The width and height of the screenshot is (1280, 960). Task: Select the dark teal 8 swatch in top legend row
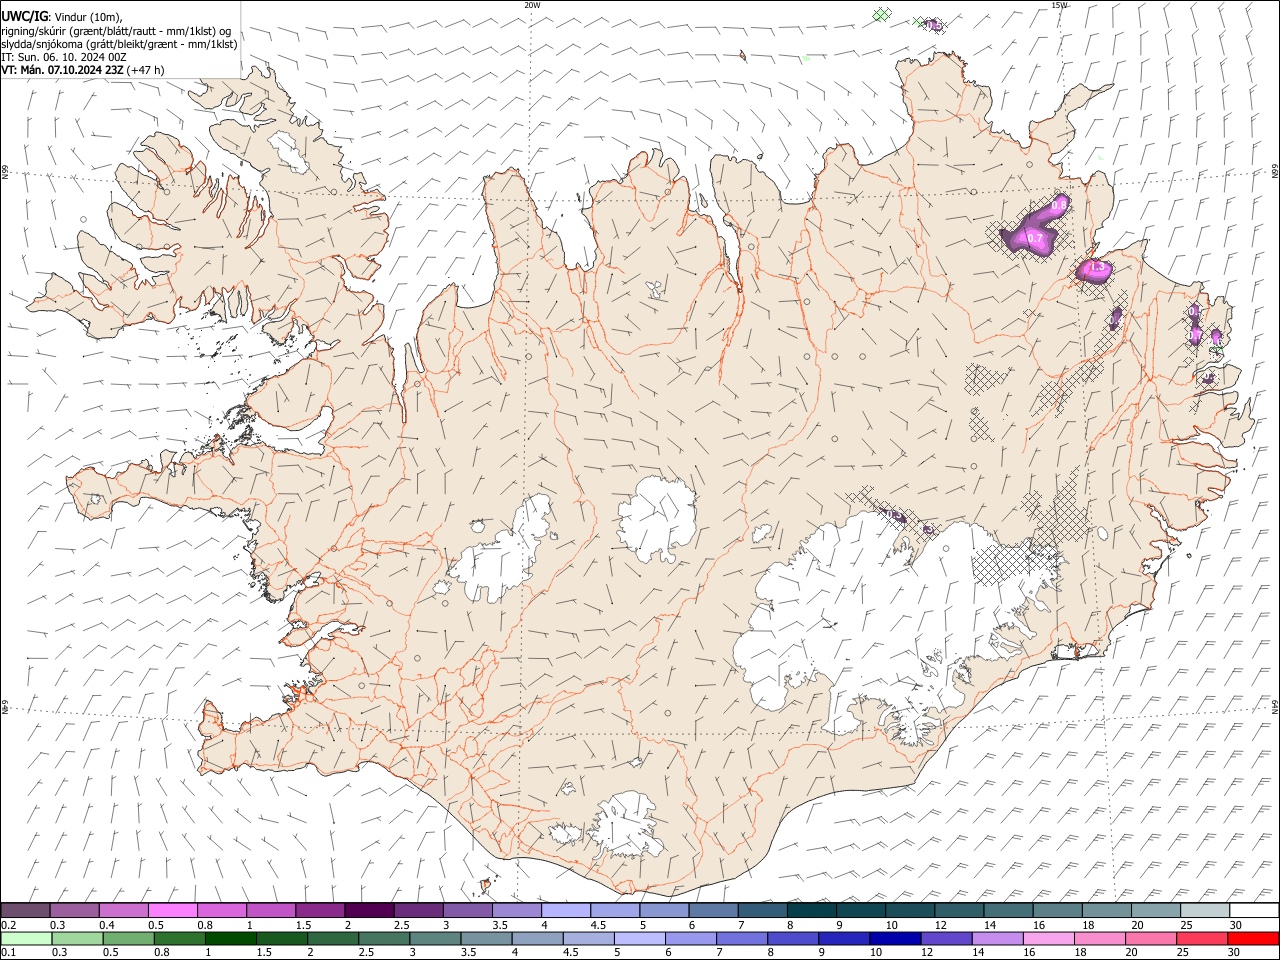pyautogui.click(x=812, y=910)
